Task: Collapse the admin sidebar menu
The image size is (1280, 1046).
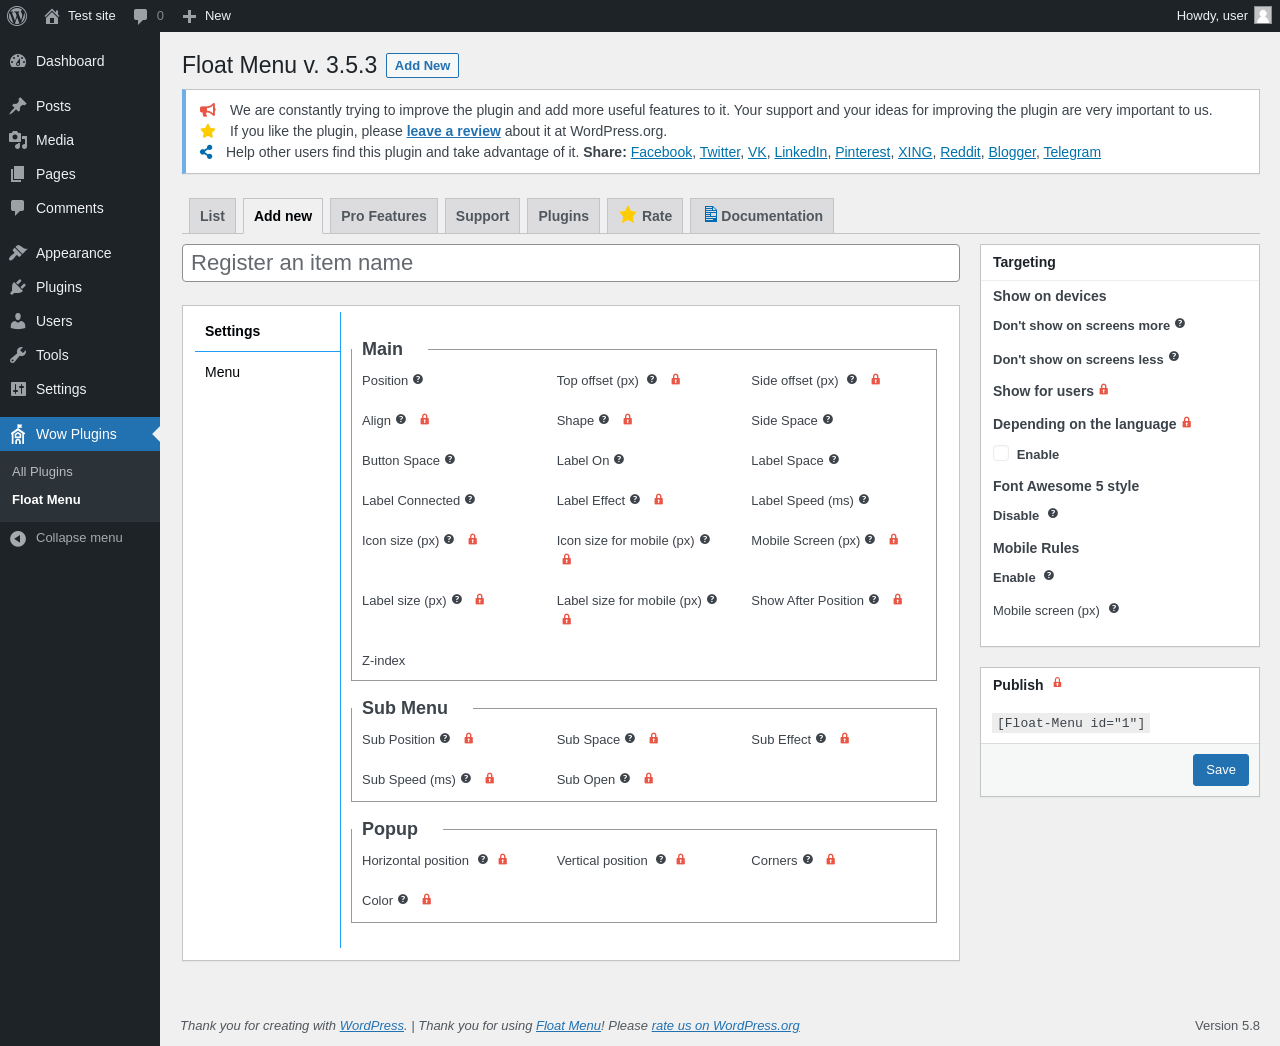Action: pyautogui.click(x=80, y=538)
